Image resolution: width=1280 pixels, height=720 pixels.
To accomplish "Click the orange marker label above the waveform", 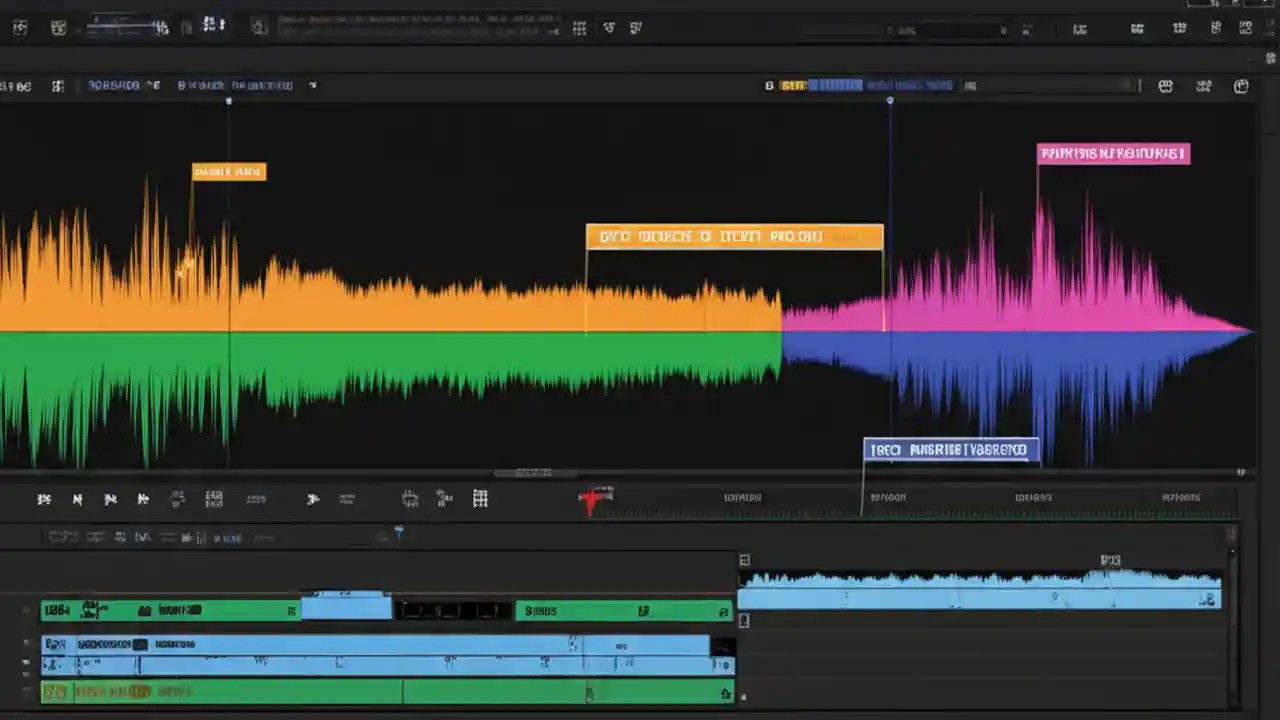I will point(228,172).
